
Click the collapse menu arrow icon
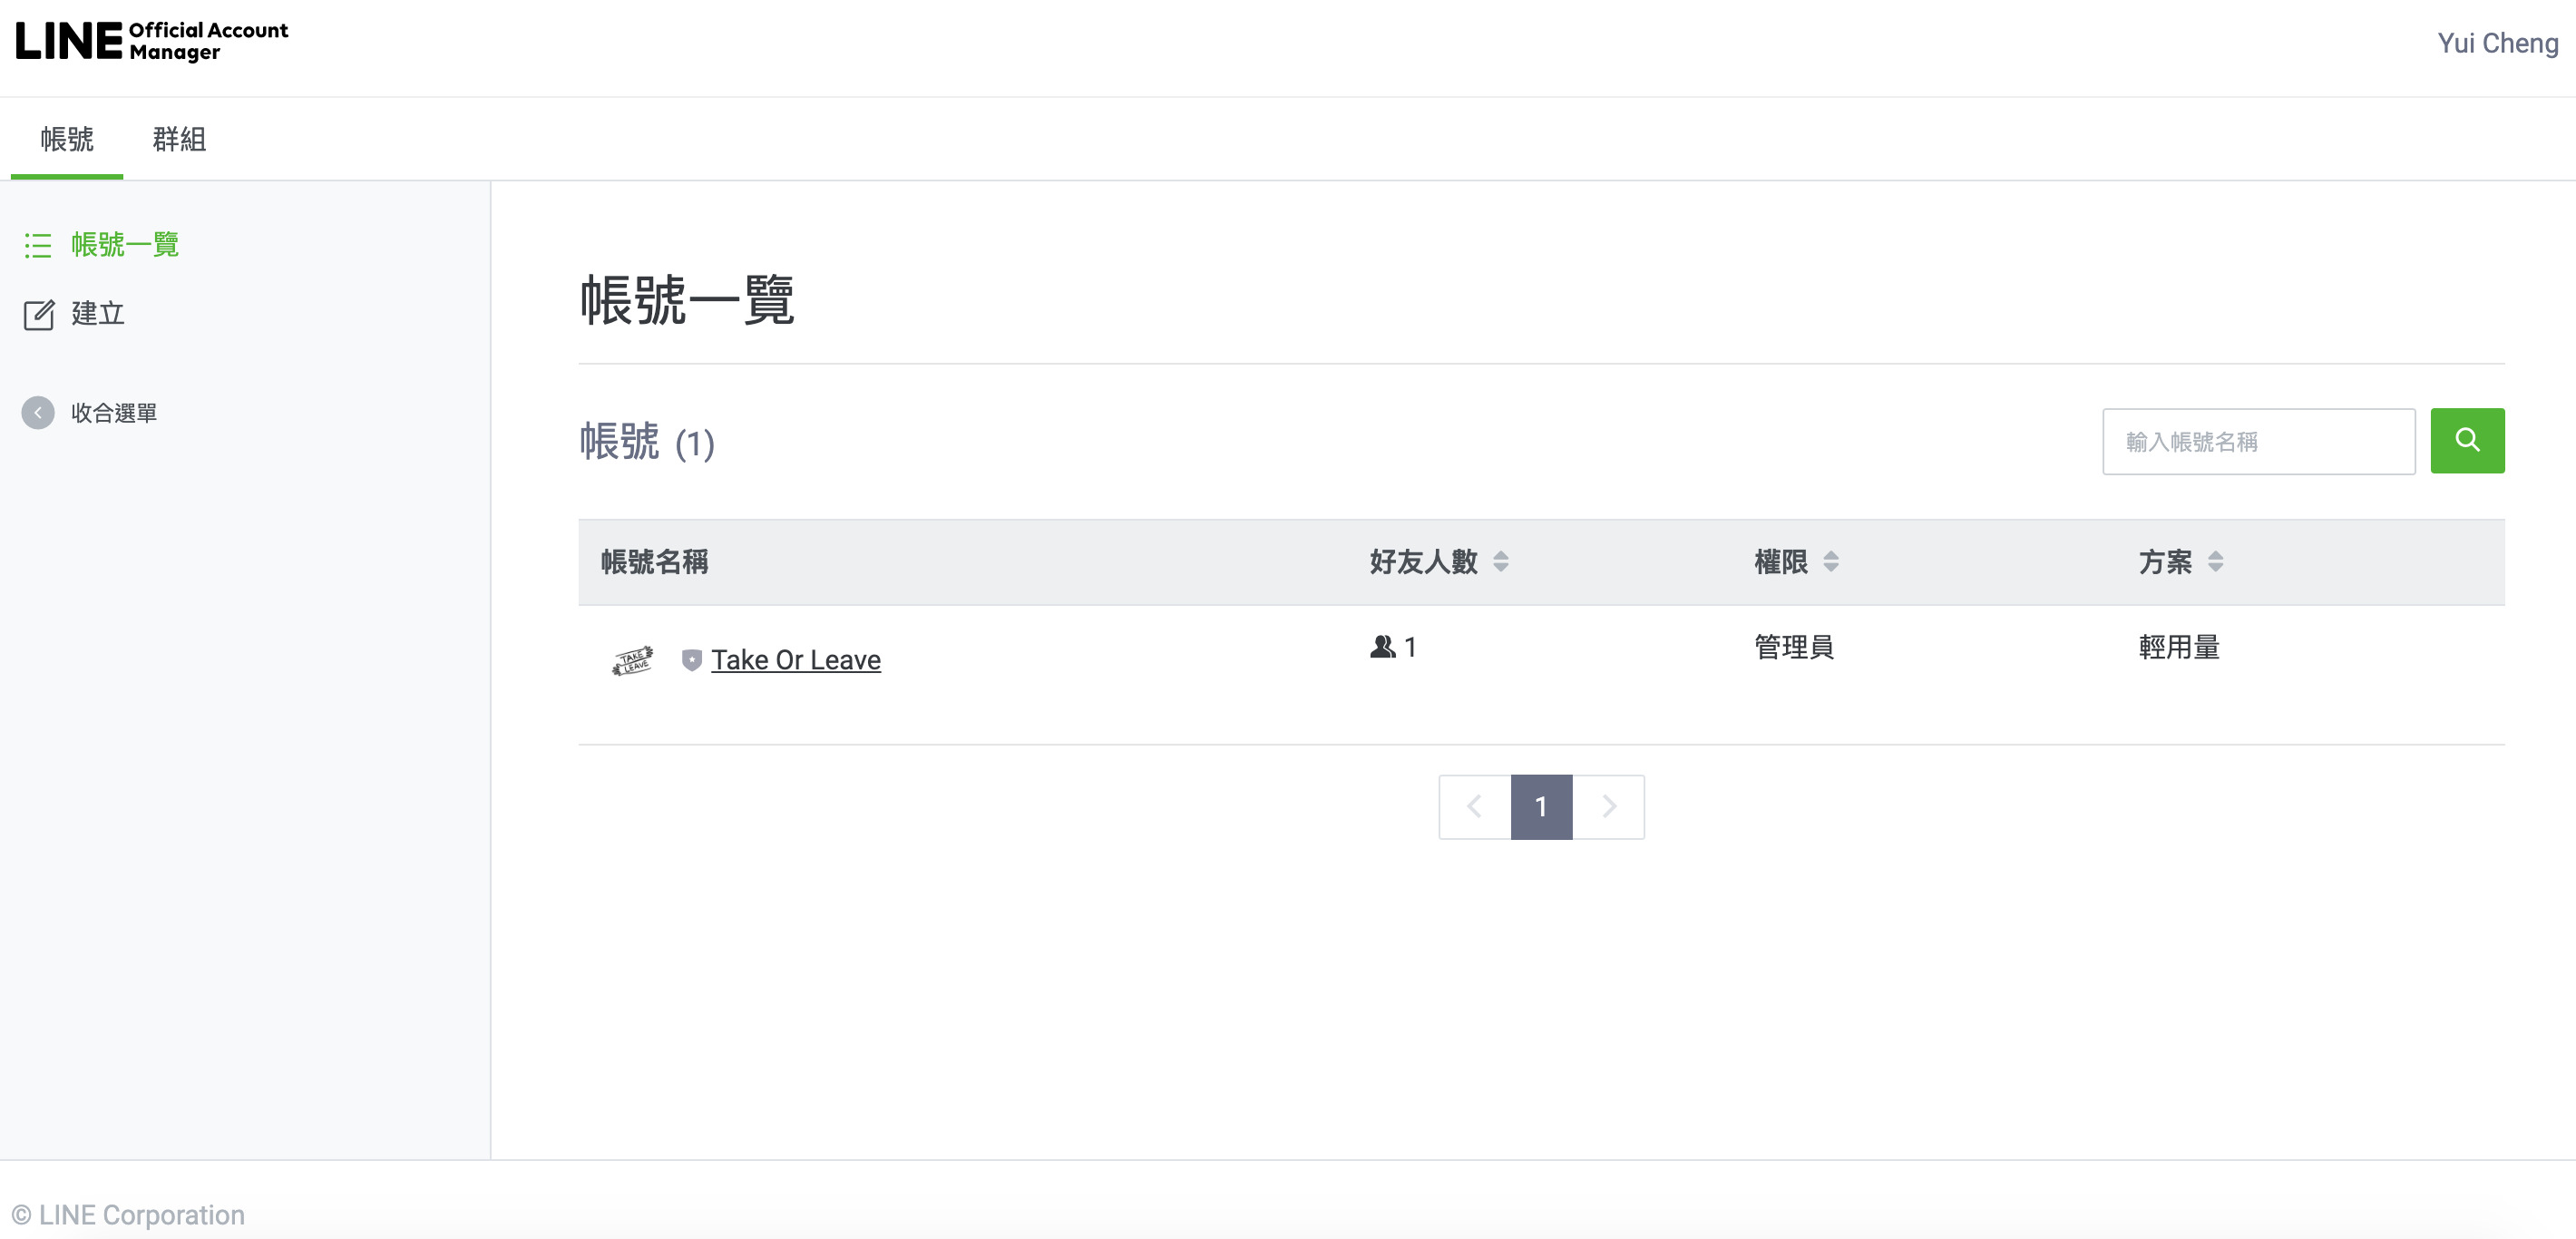coord(38,413)
